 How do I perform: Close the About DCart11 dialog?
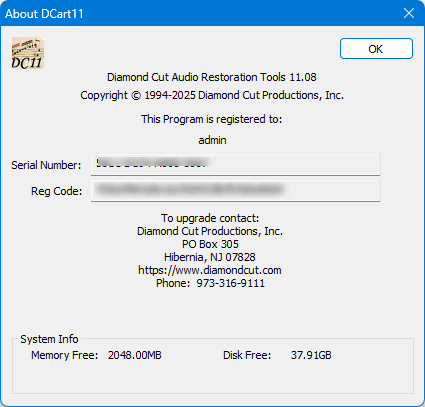tap(409, 13)
